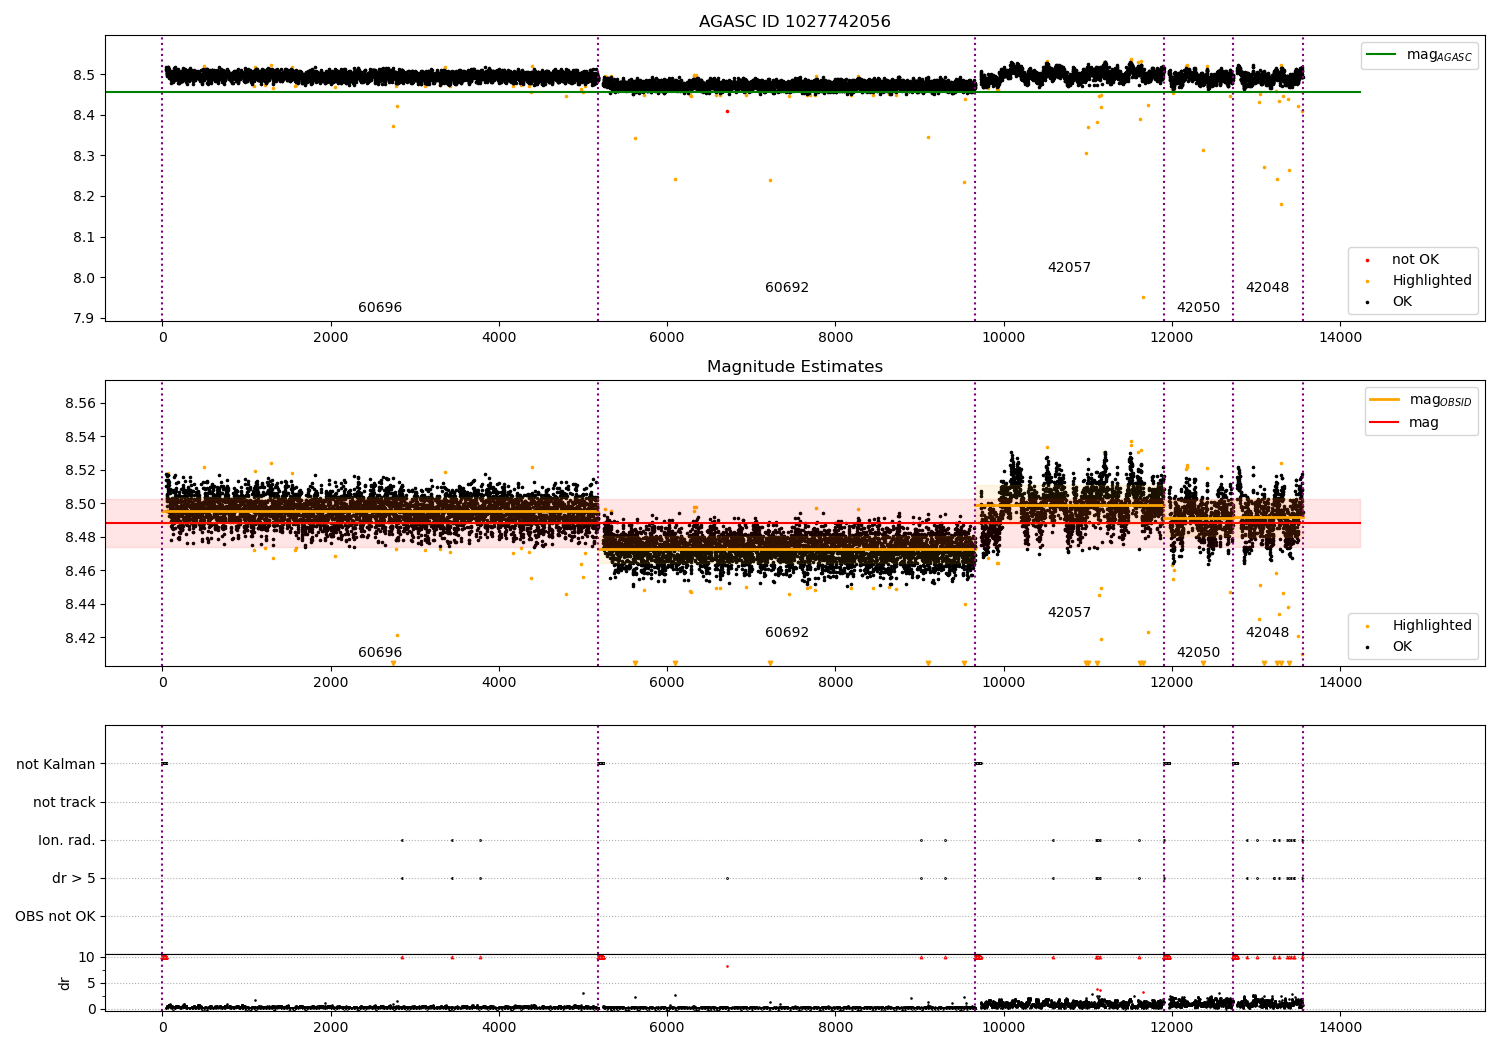Click the "not track" axis label
Screen dimensions: 1500x1050
64,802
